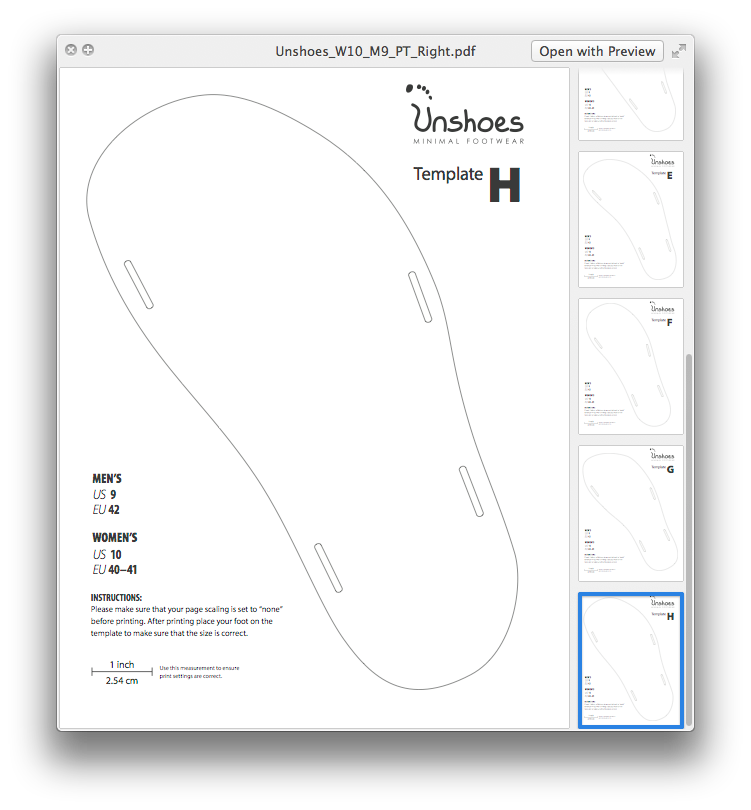The image size is (751, 810).
Task: Enter full screen with the arrows icon
Action: 679,51
